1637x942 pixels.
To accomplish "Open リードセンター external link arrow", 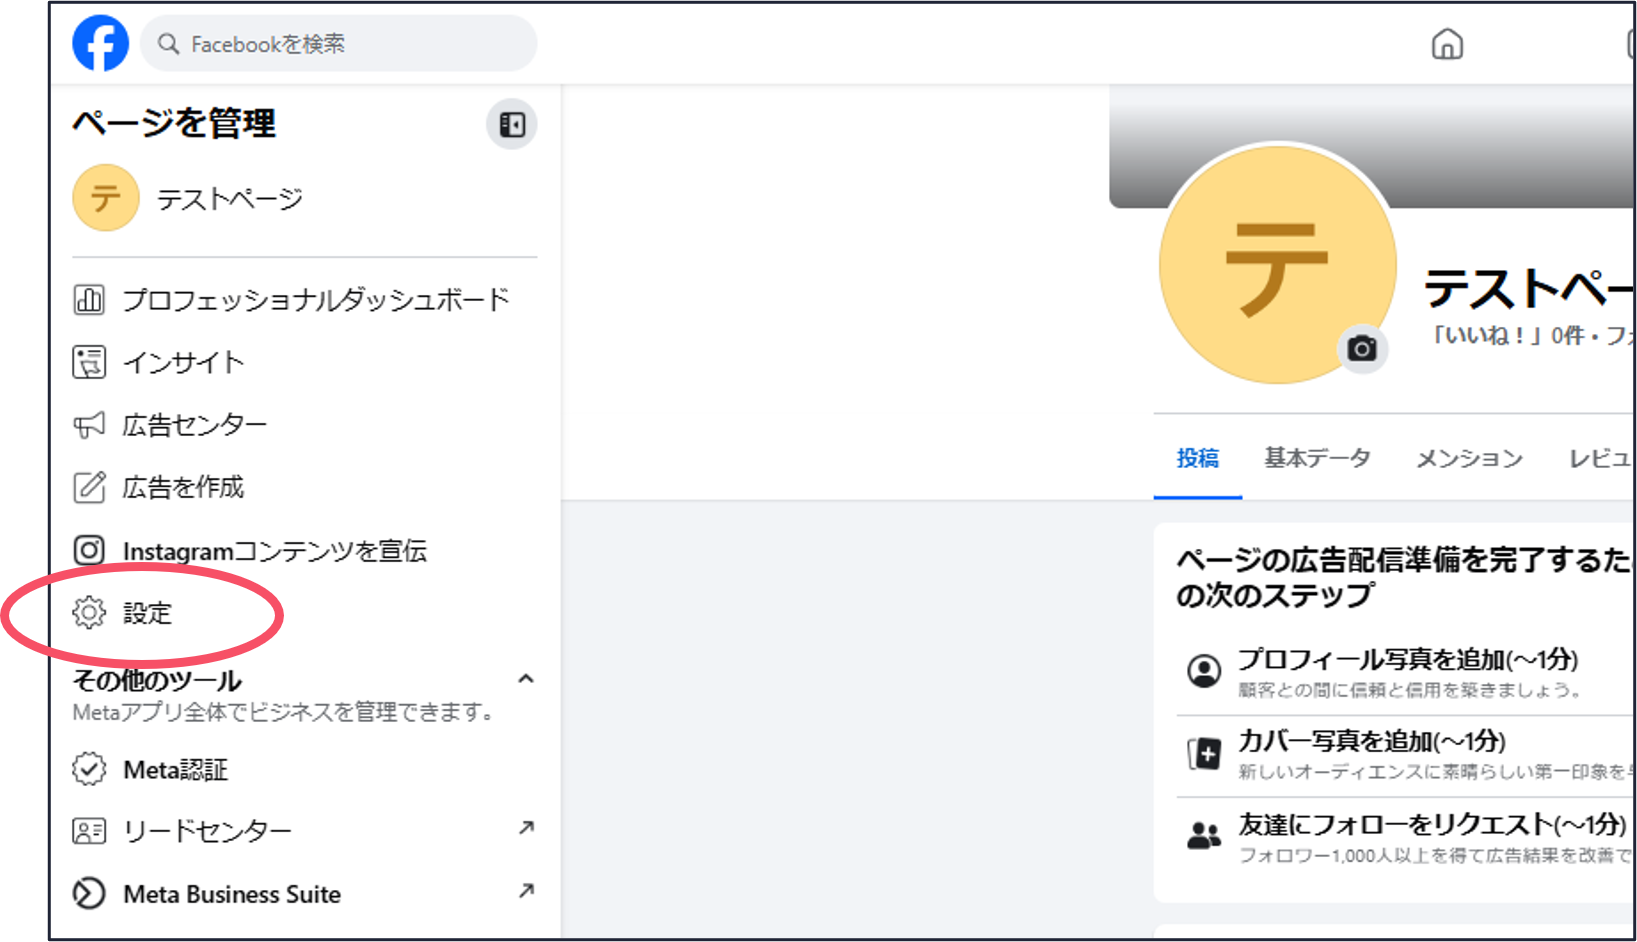I will [x=526, y=828].
